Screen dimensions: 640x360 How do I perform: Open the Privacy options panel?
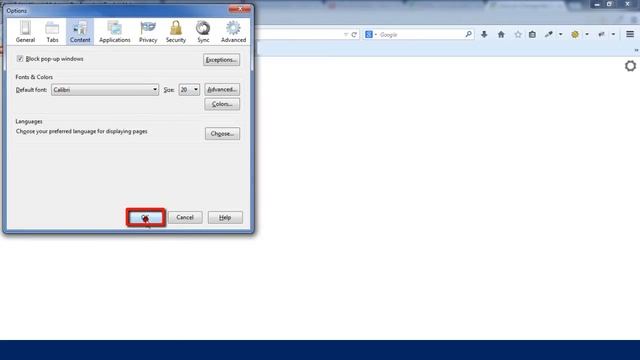click(x=148, y=31)
